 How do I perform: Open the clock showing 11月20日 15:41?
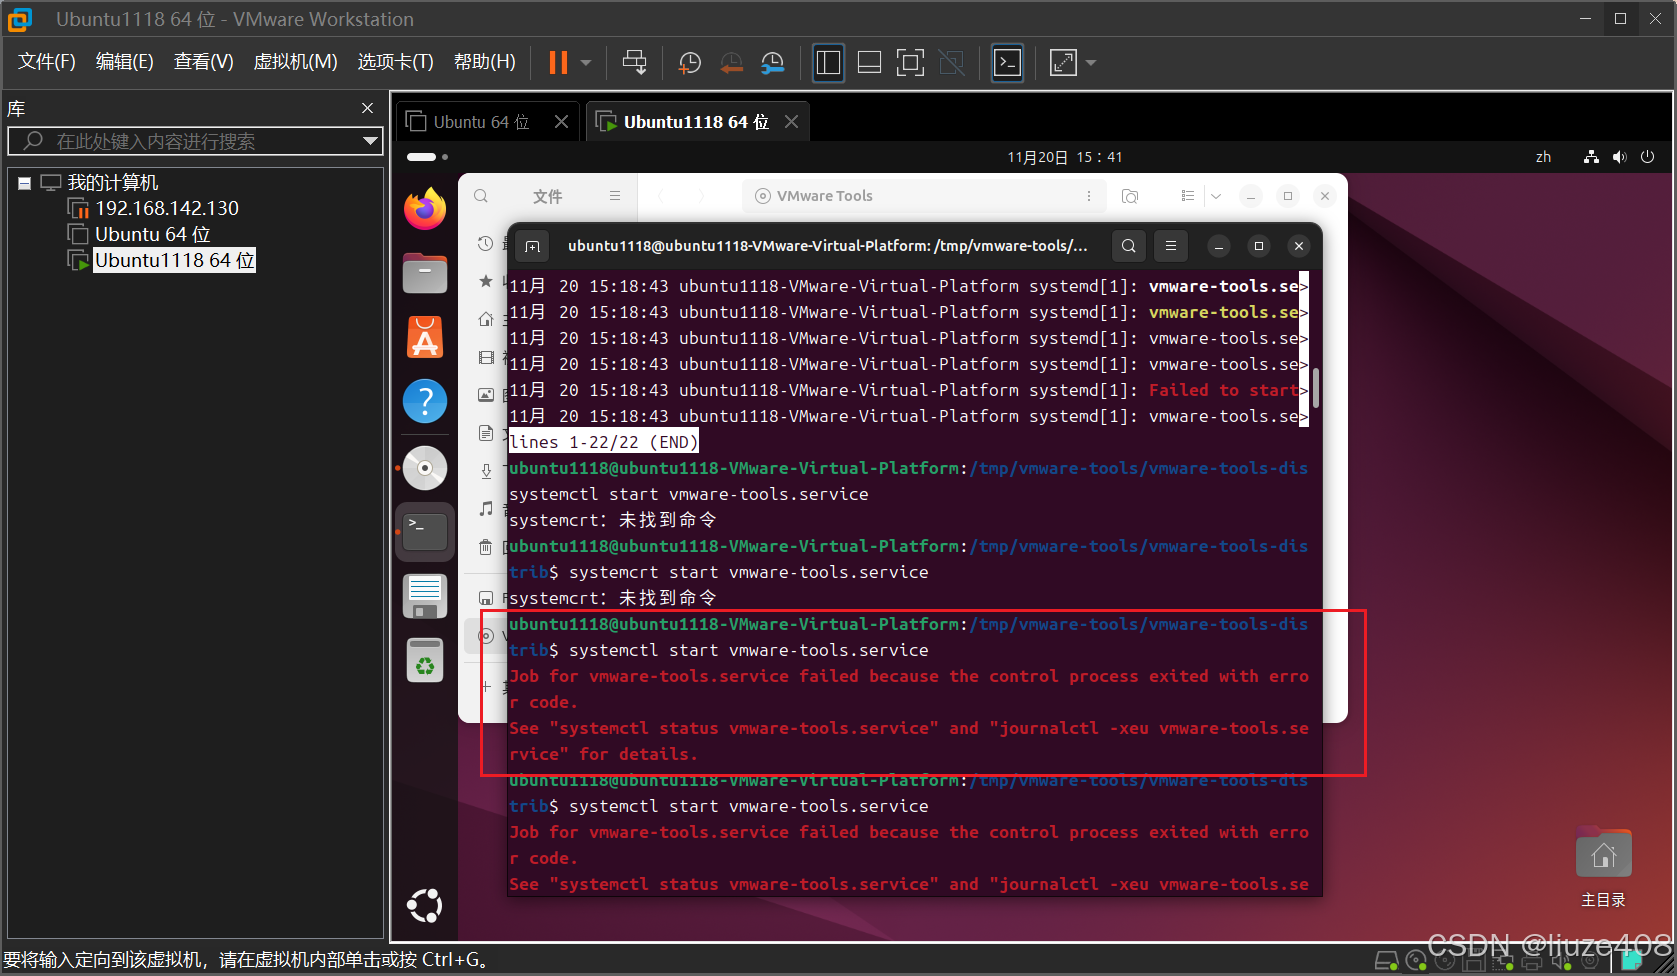coord(1064,157)
